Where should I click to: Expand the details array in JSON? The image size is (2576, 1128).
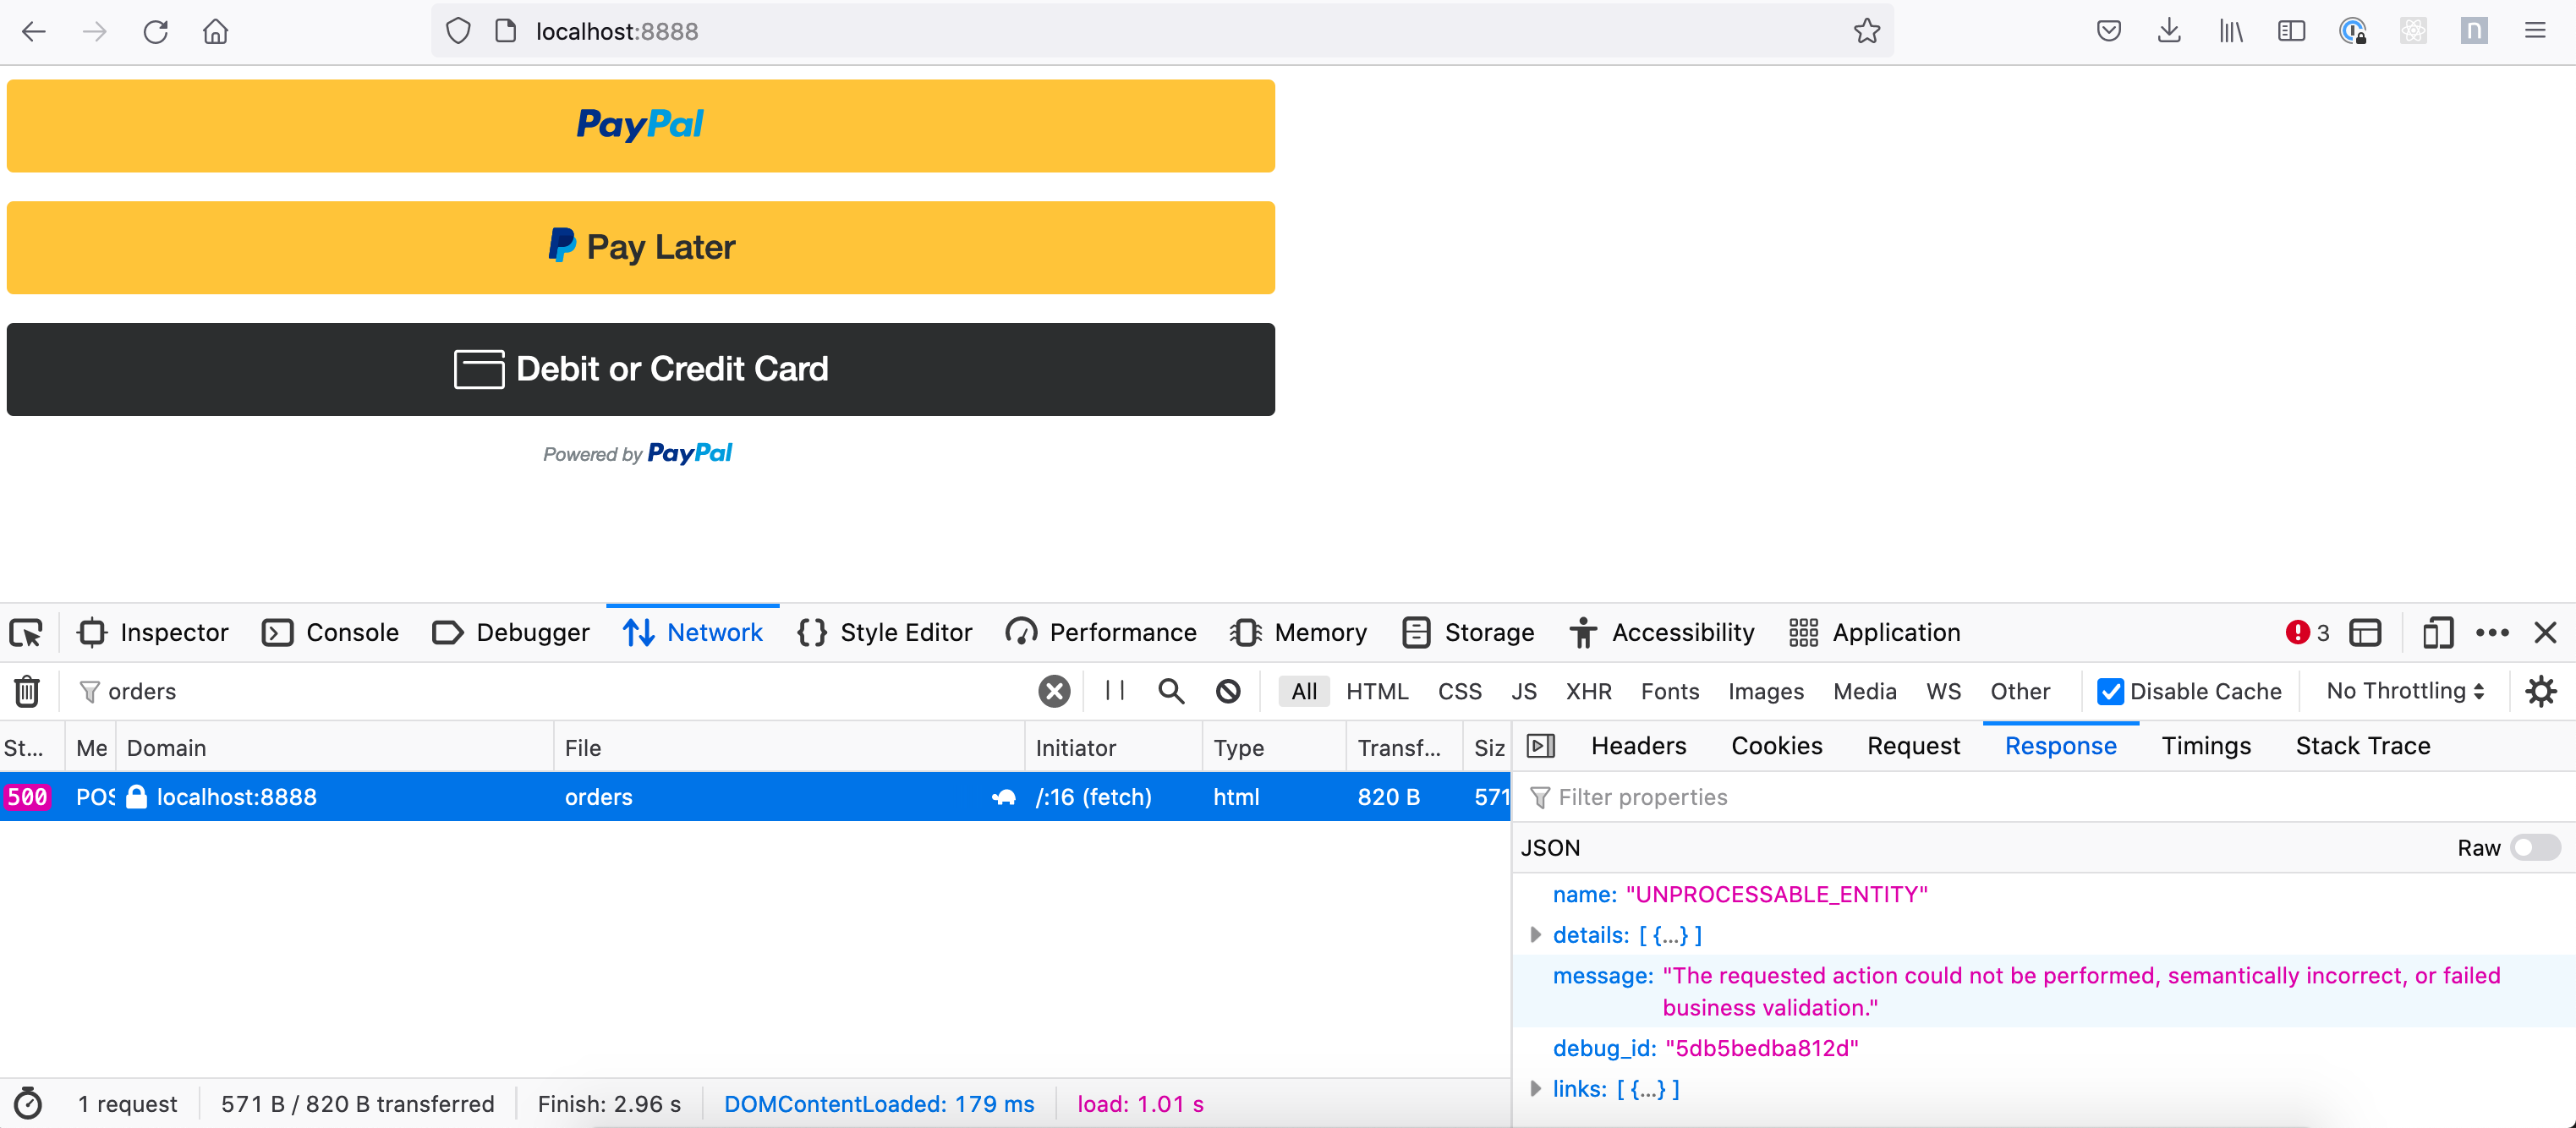click(x=1535, y=935)
